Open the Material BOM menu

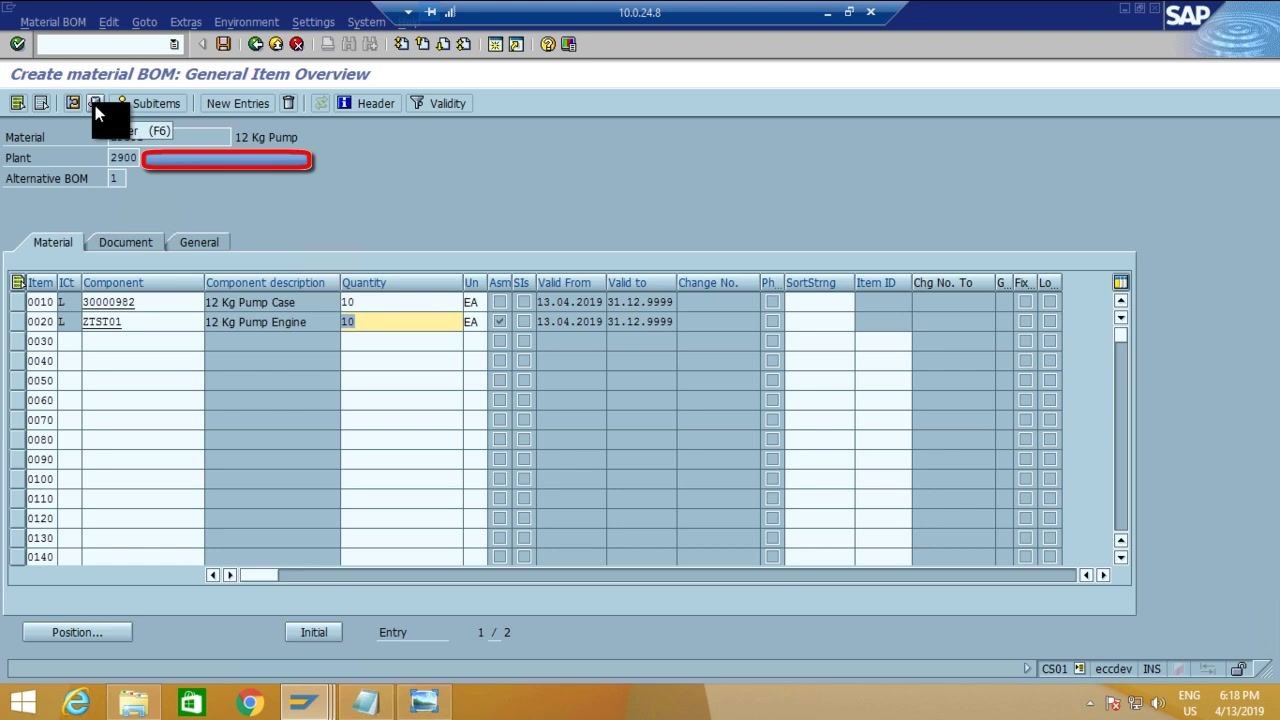53,22
